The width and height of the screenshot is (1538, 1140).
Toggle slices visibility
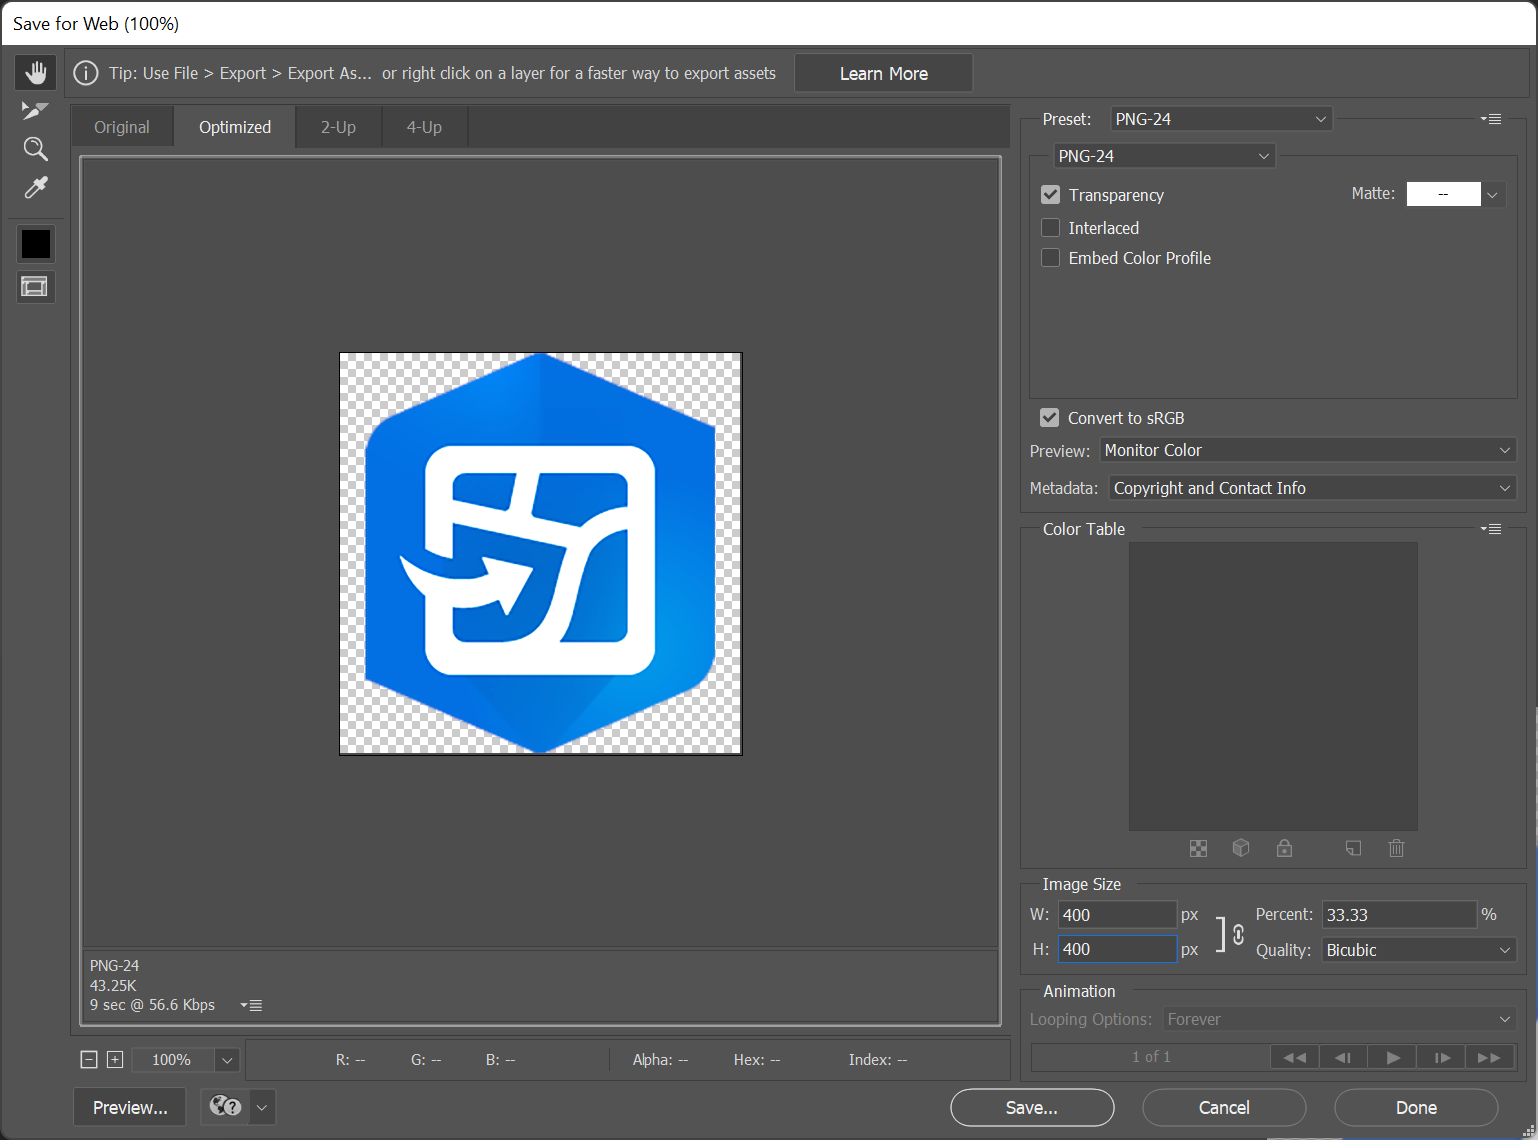click(35, 287)
